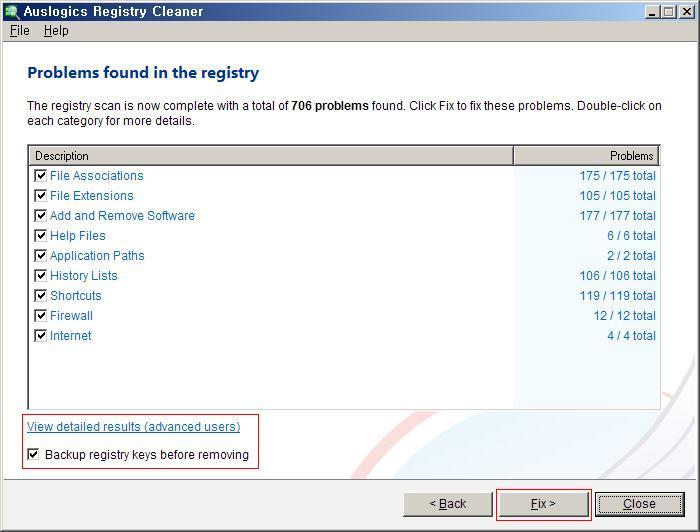Select the Help Files category
This screenshot has height=532, width=700.
click(78, 236)
